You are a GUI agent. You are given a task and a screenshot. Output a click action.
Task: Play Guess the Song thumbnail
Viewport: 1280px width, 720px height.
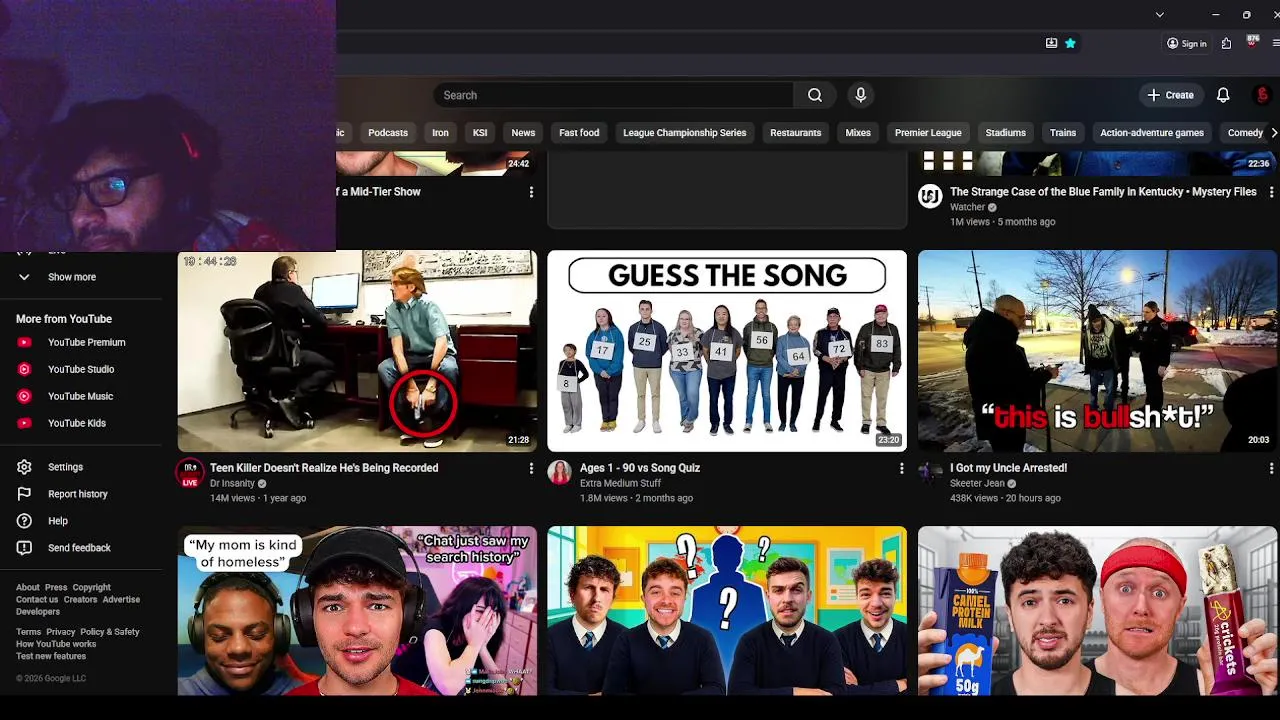point(727,351)
